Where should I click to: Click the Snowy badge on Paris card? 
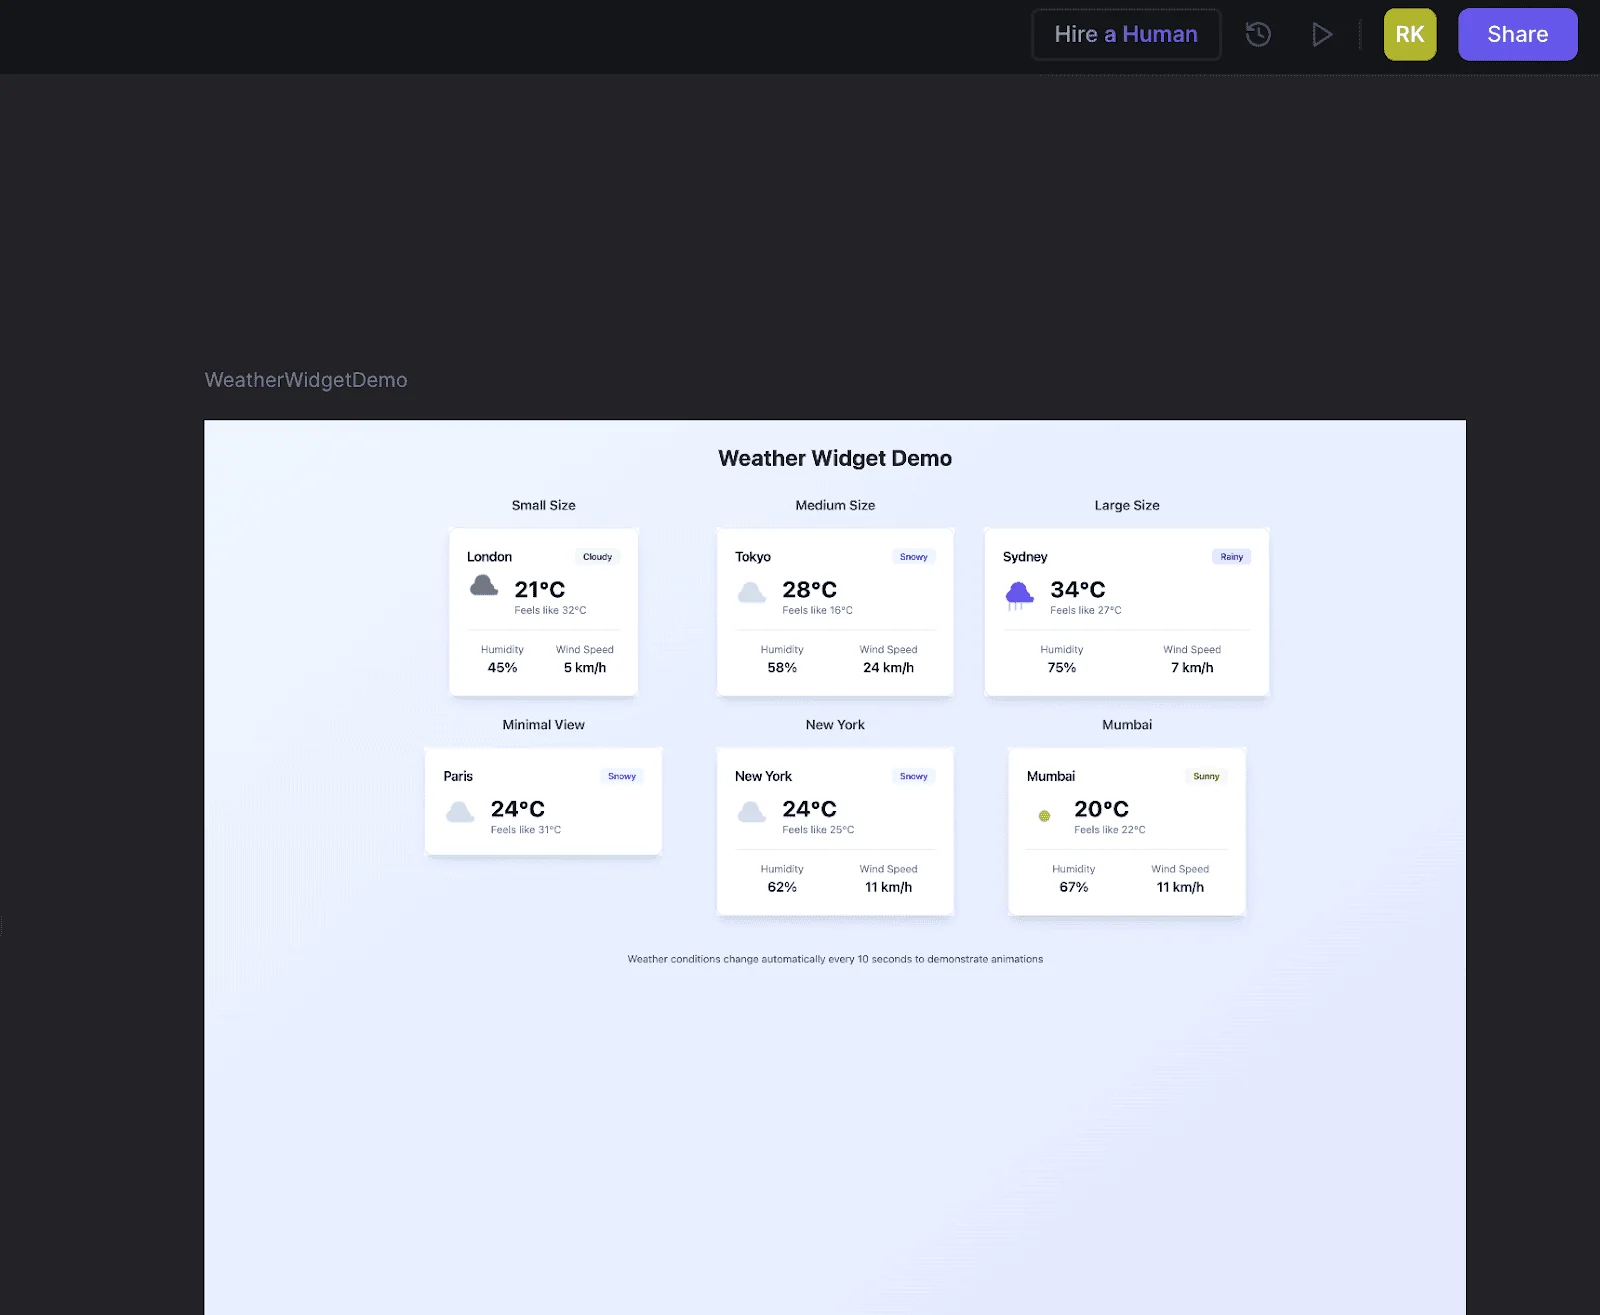coord(621,776)
